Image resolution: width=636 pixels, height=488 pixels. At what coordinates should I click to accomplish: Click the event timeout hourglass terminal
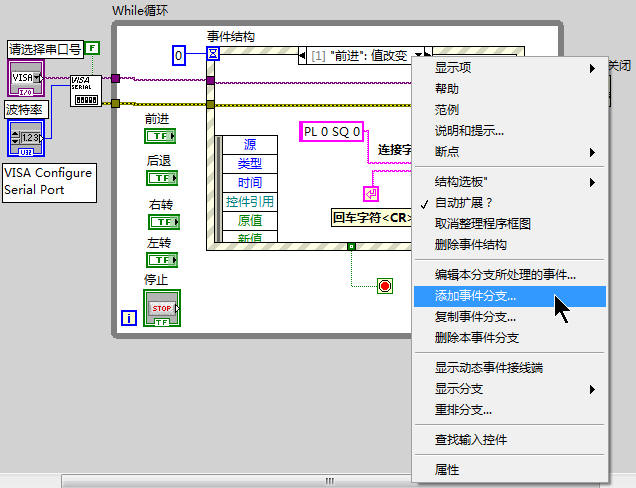point(212,55)
